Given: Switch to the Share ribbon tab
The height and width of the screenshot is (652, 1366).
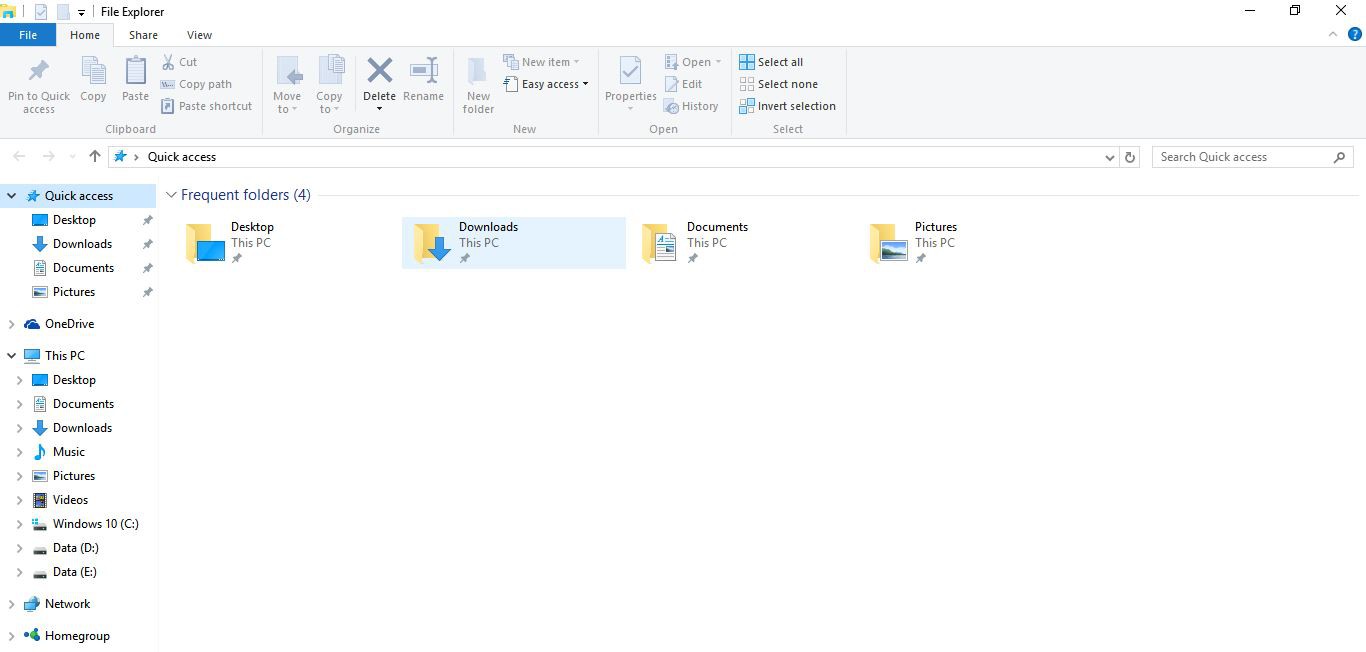Looking at the screenshot, I should tap(143, 35).
